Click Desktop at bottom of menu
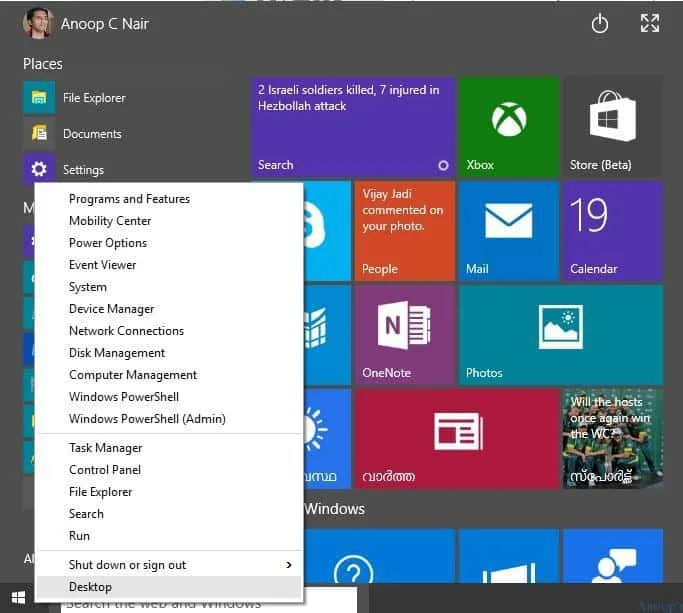Screen dimensions: 683x613 (x=90, y=587)
